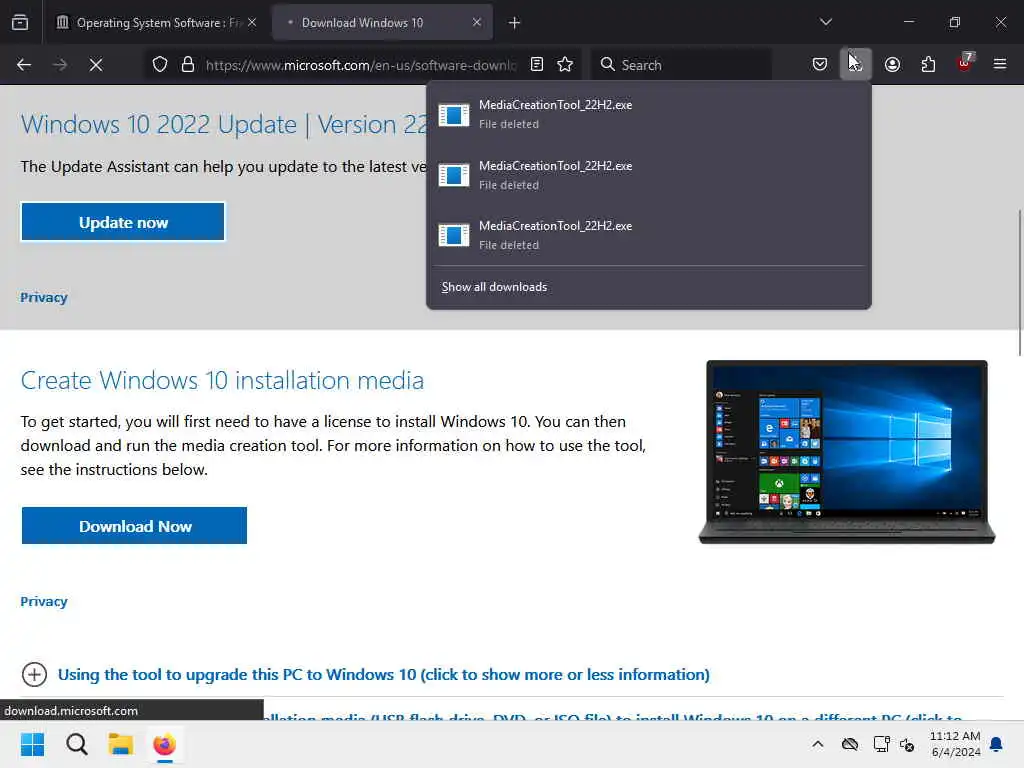Close the Operating System Software tab
The height and width of the screenshot is (768, 1024).
pyautogui.click(x=252, y=22)
